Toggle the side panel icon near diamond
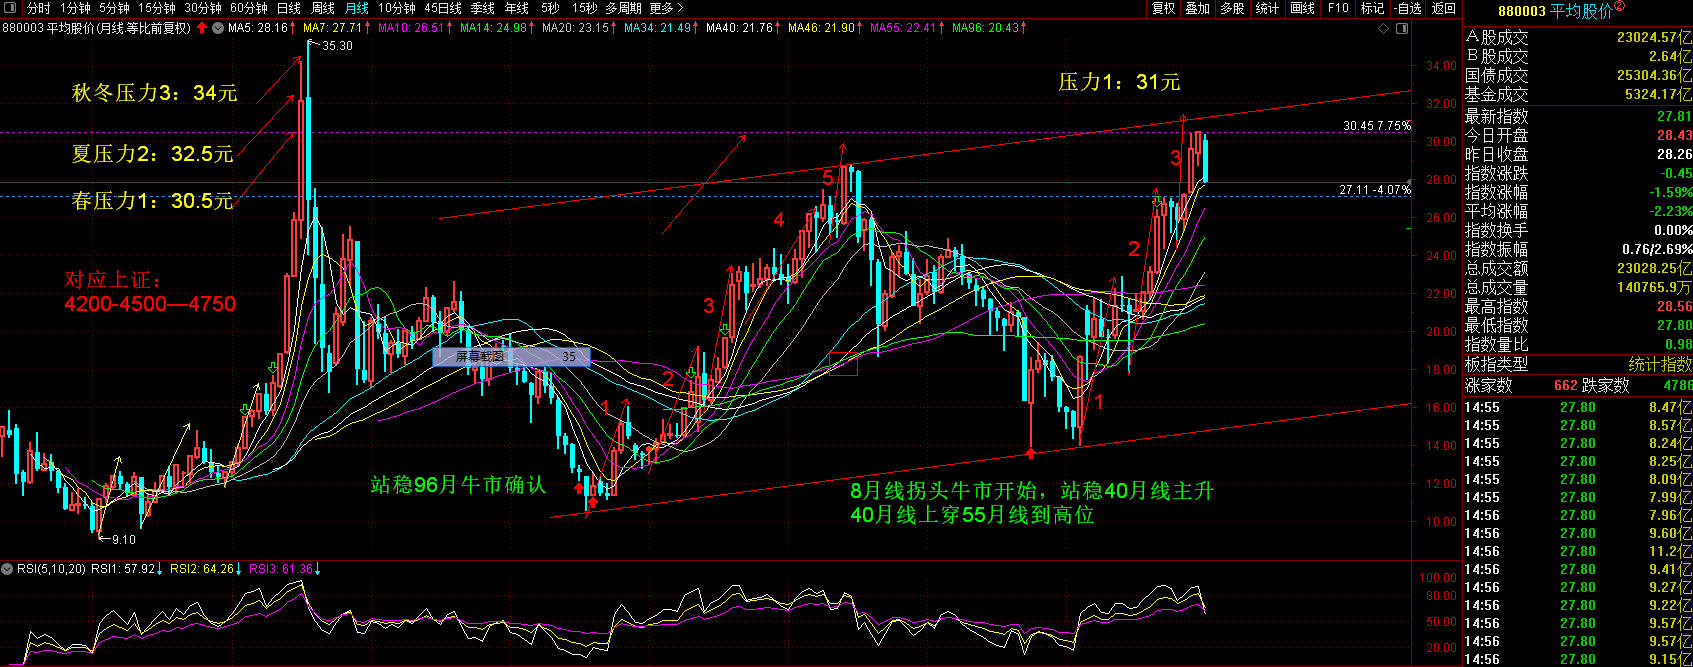 pos(1401,28)
